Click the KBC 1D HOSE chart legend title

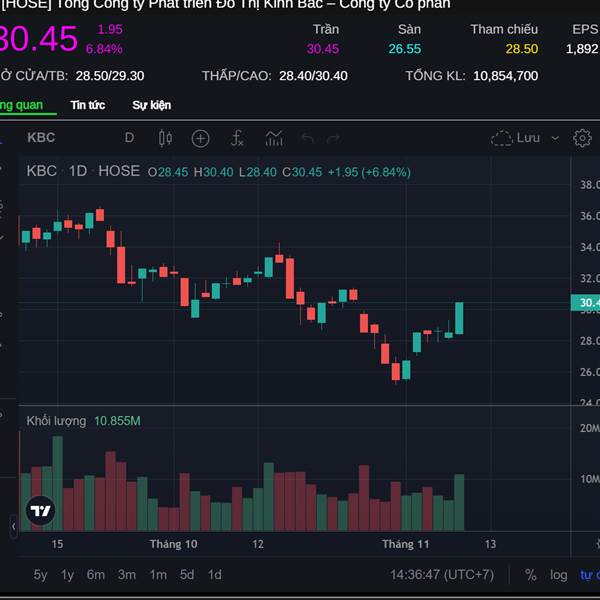point(83,171)
